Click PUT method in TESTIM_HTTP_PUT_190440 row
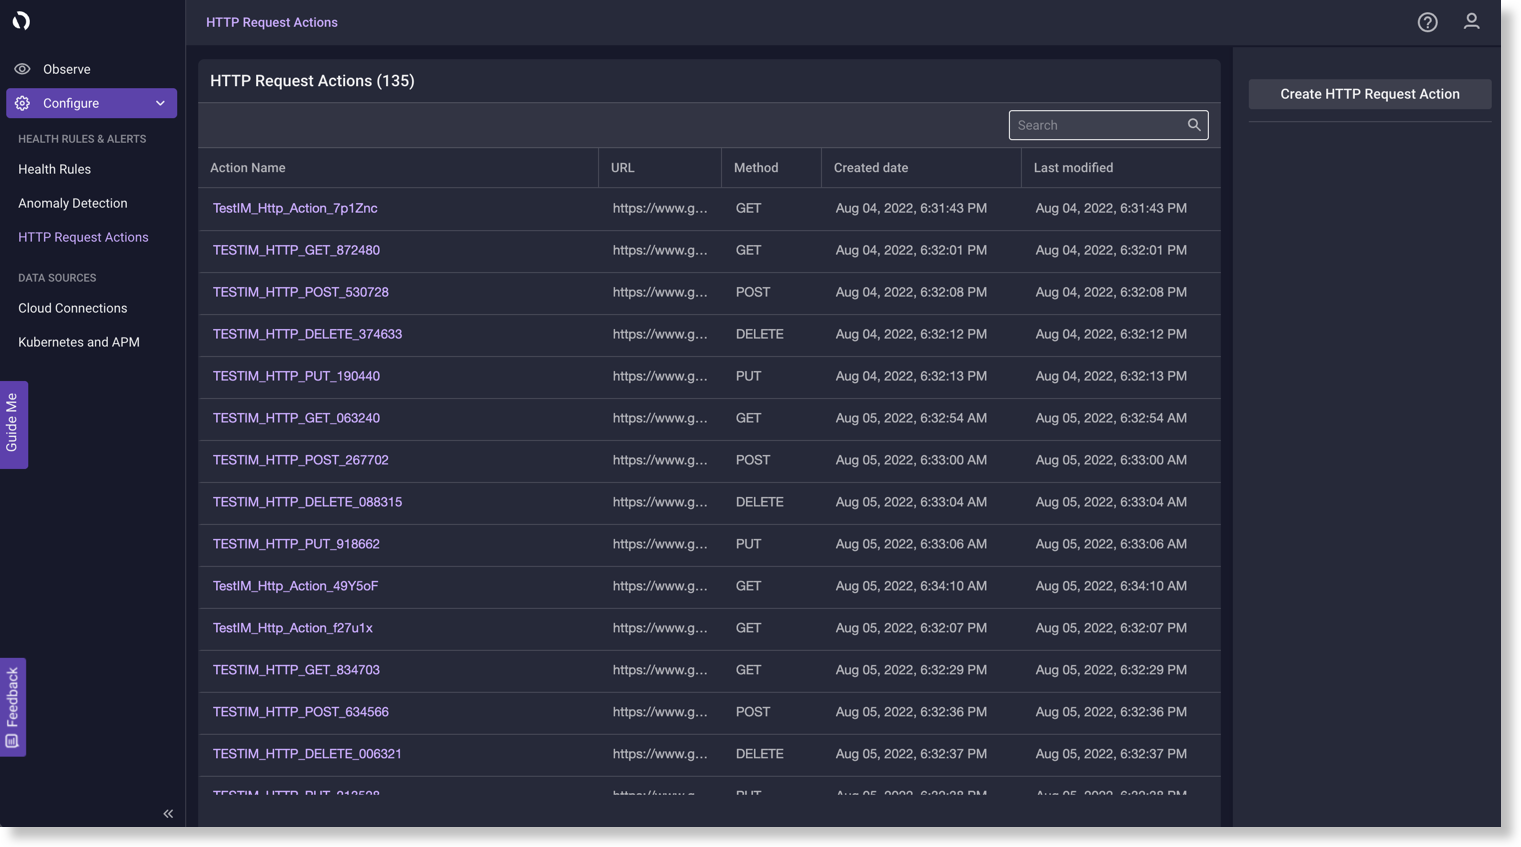The image size is (1521, 847). (x=748, y=376)
